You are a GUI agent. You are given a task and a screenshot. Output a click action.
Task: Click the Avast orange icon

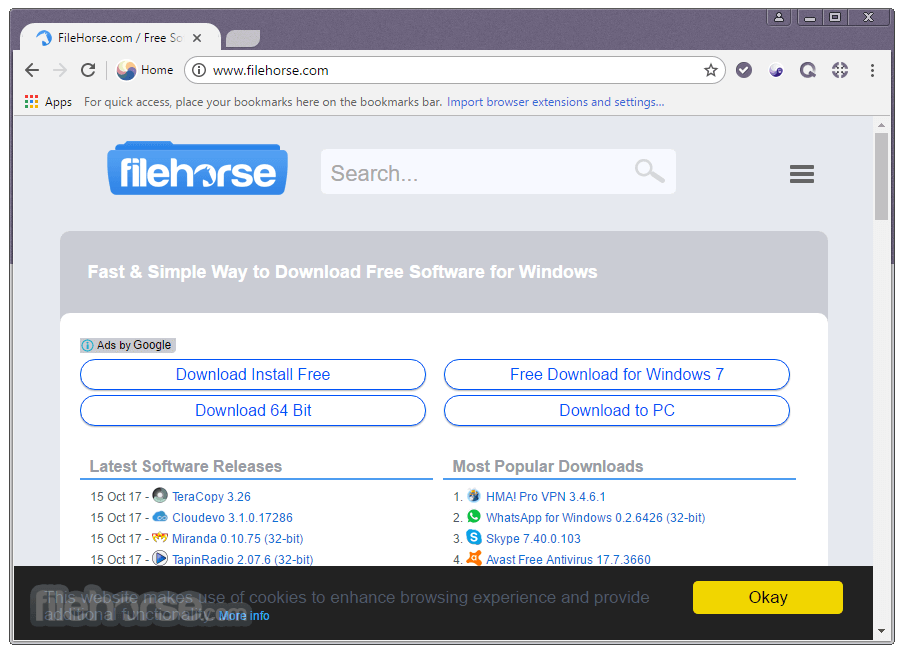tap(473, 558)
